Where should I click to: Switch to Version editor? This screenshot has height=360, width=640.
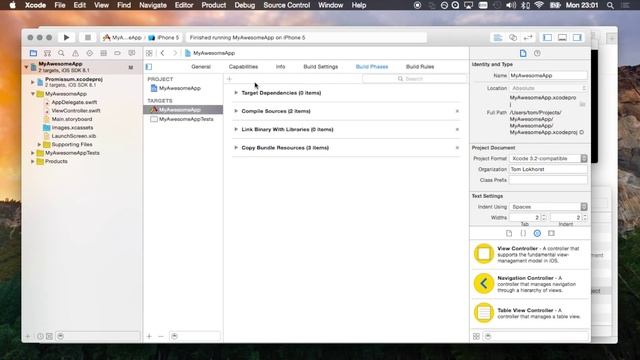point(528,38)
